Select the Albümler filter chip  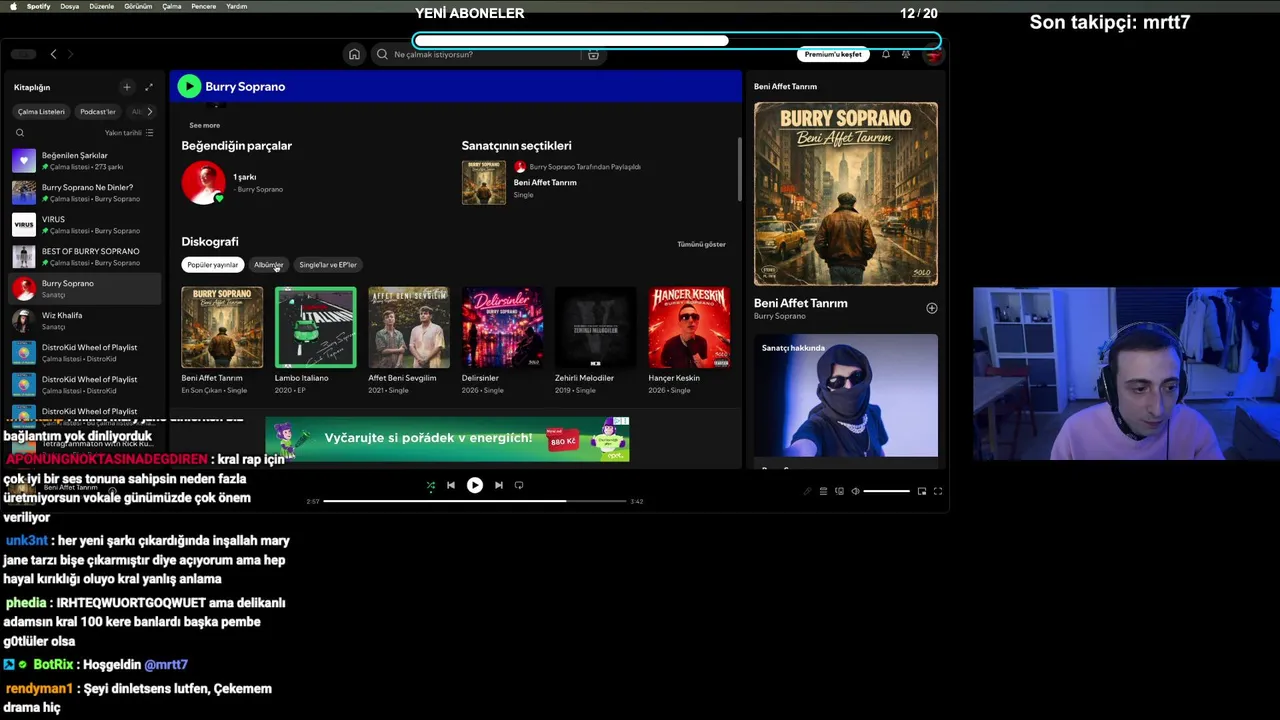click(269, 265)
